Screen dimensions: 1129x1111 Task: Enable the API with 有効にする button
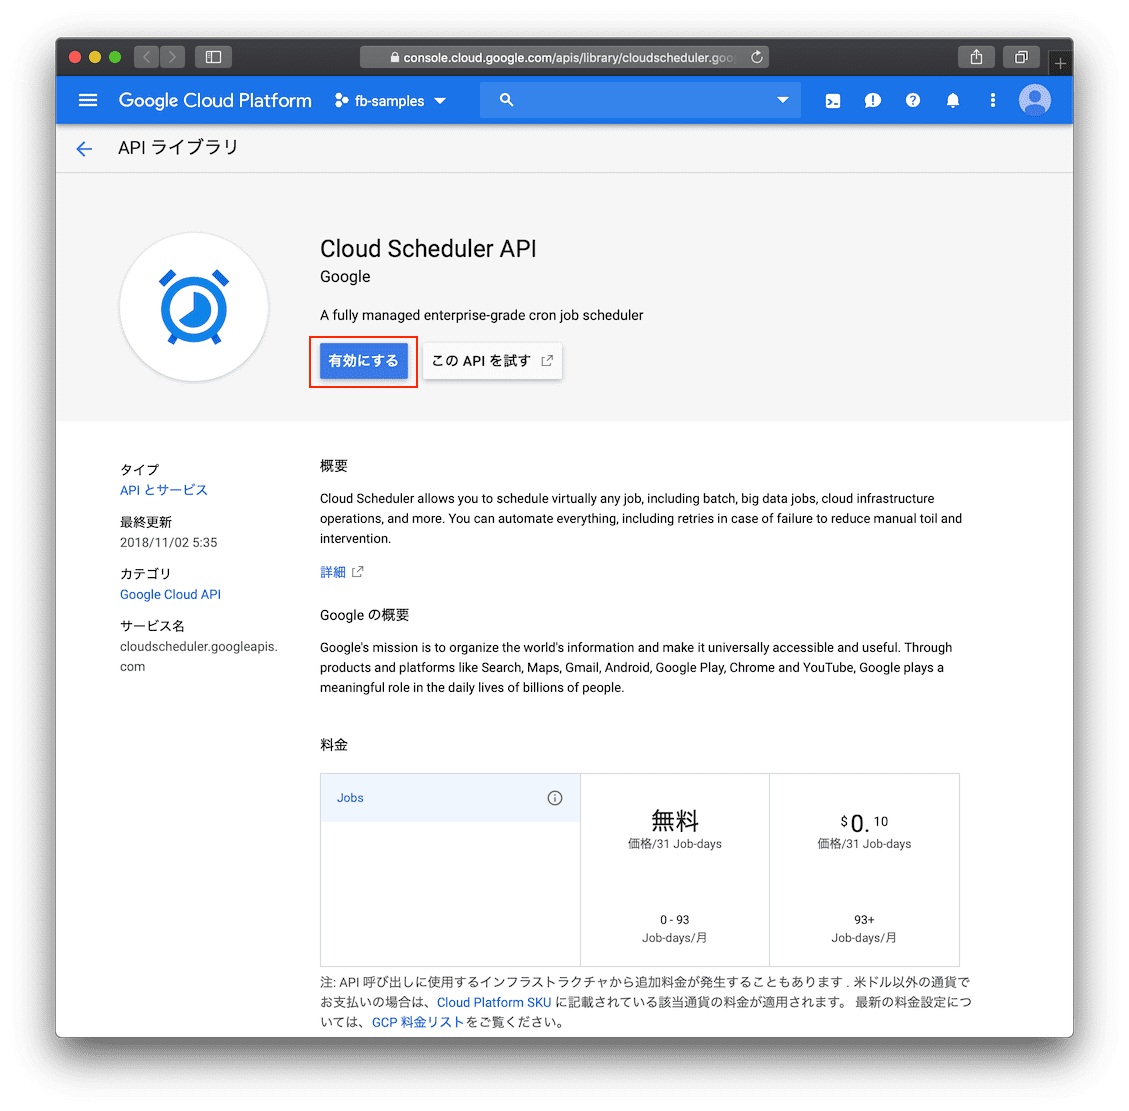tap(363, 361)
